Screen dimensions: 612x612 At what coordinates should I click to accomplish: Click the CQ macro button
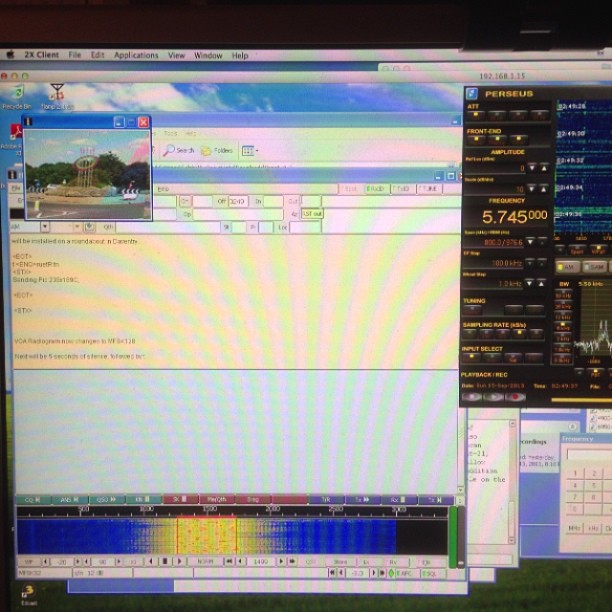[33, 500]
